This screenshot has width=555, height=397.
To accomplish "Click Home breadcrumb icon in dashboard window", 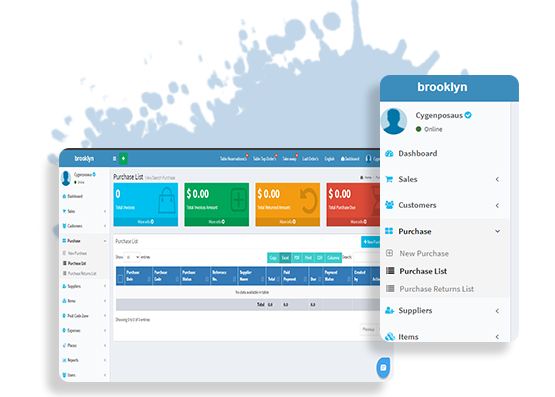I will point(362,177).
